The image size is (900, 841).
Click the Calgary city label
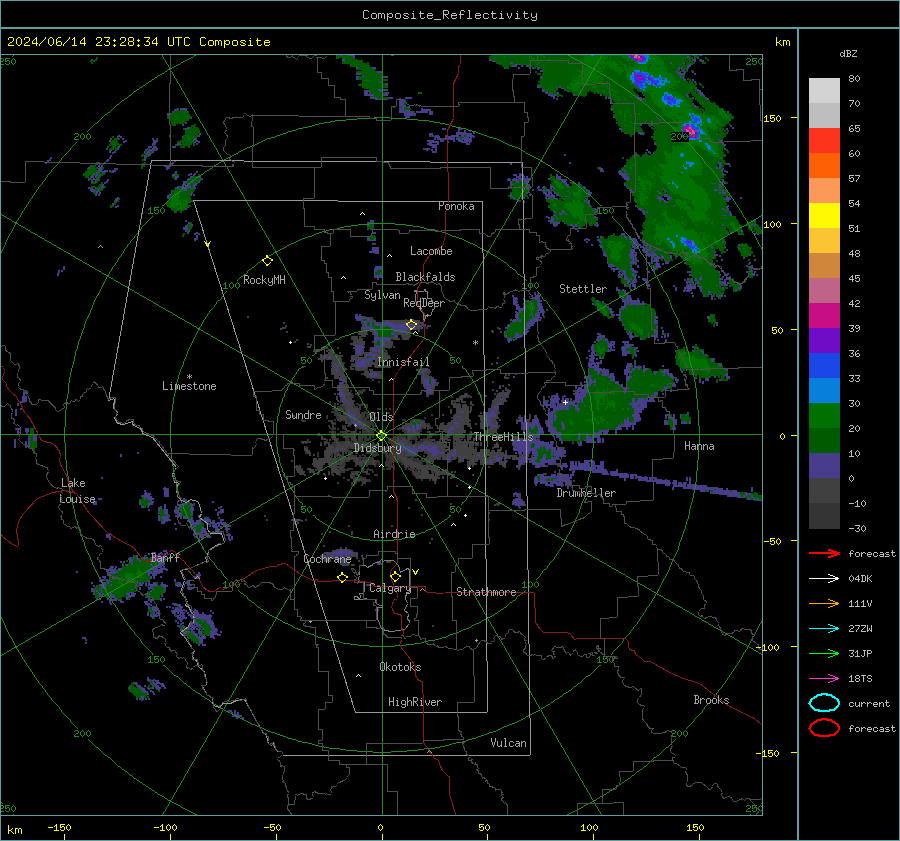click(390, 588)
